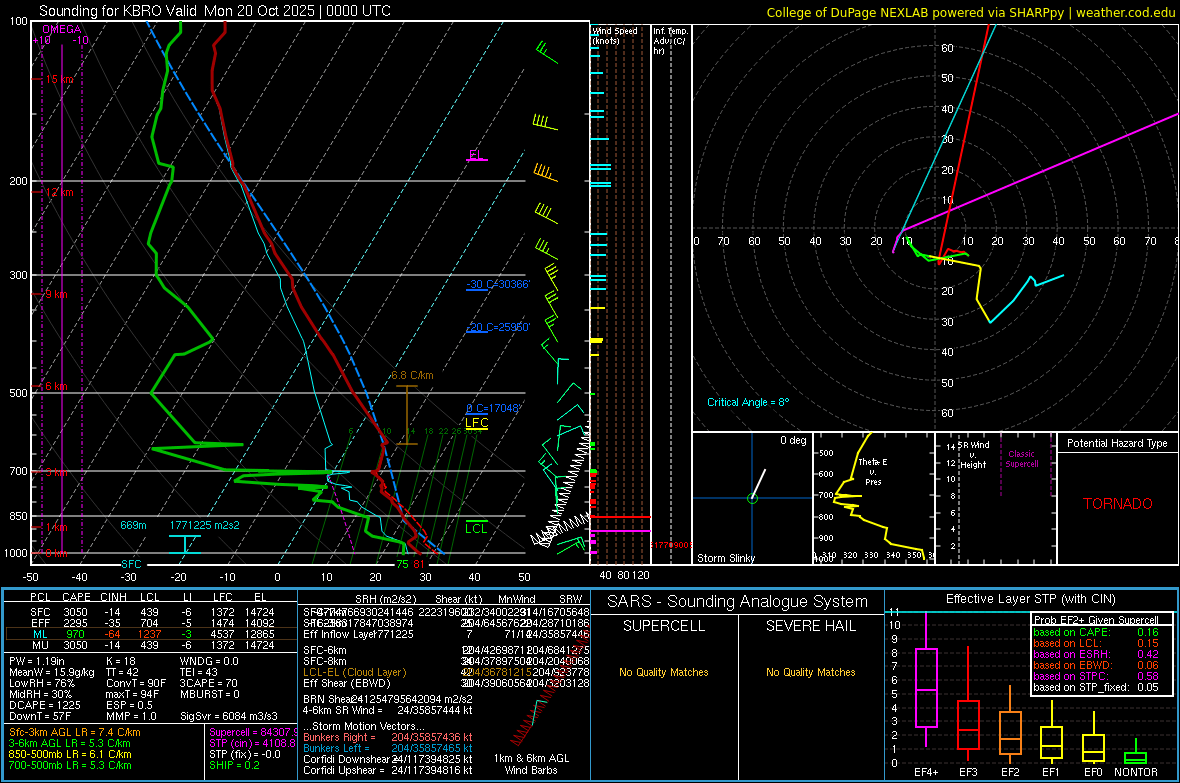Image resolution: width=1180 pixels, height=783 pixels.
Task: Select the EFF parcel row
Action: pos(152,623)
